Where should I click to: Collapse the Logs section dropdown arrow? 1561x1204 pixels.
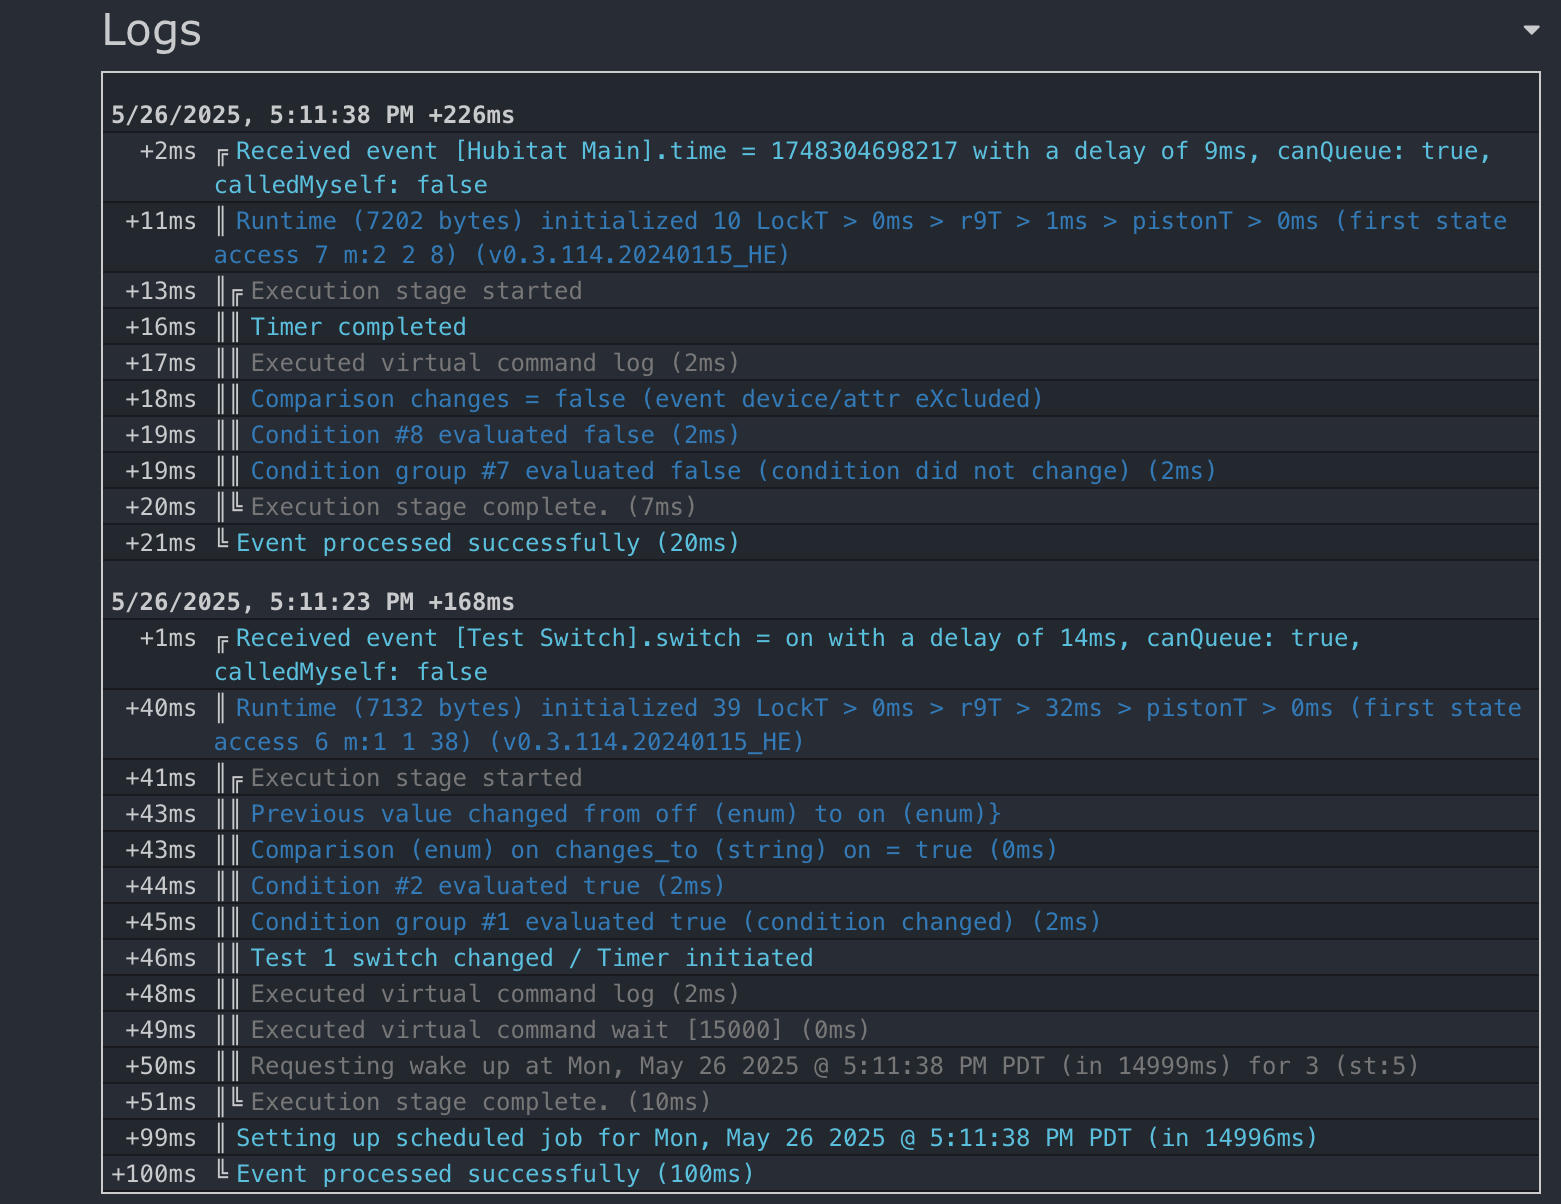point(1531,30)
